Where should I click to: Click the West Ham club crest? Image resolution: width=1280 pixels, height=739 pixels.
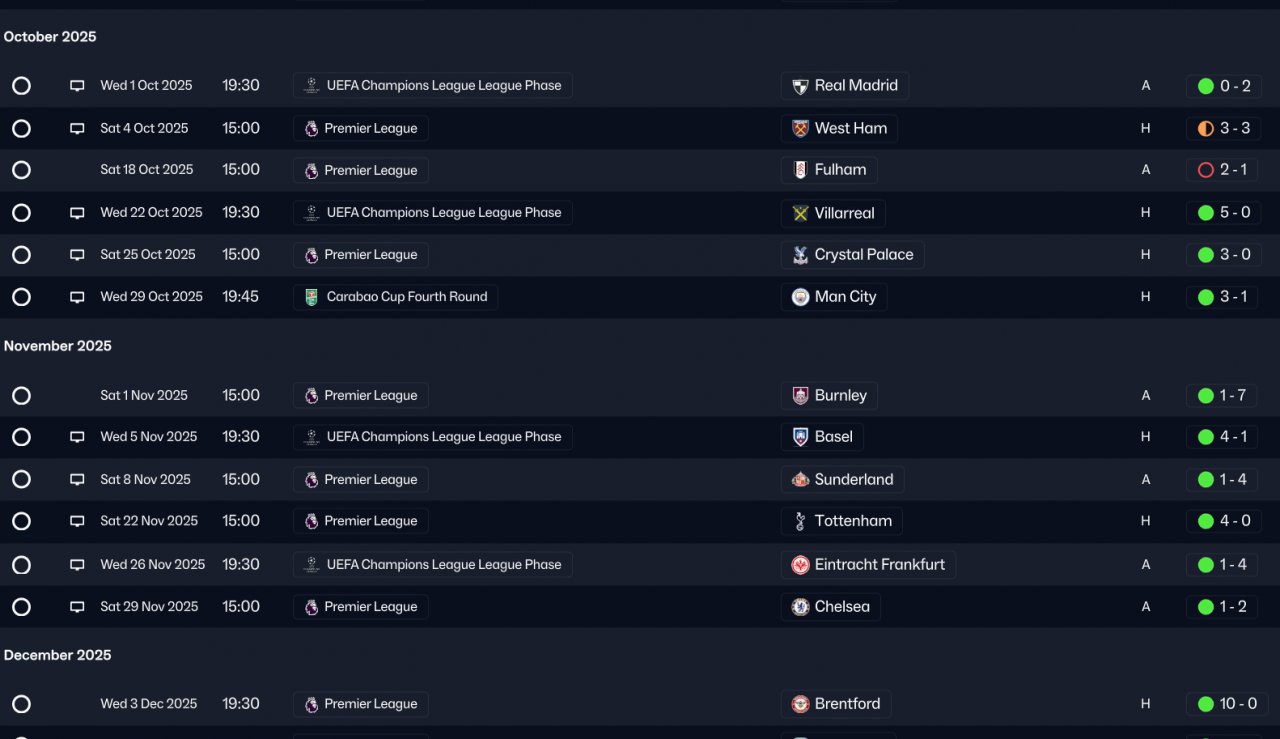(800, 128)
